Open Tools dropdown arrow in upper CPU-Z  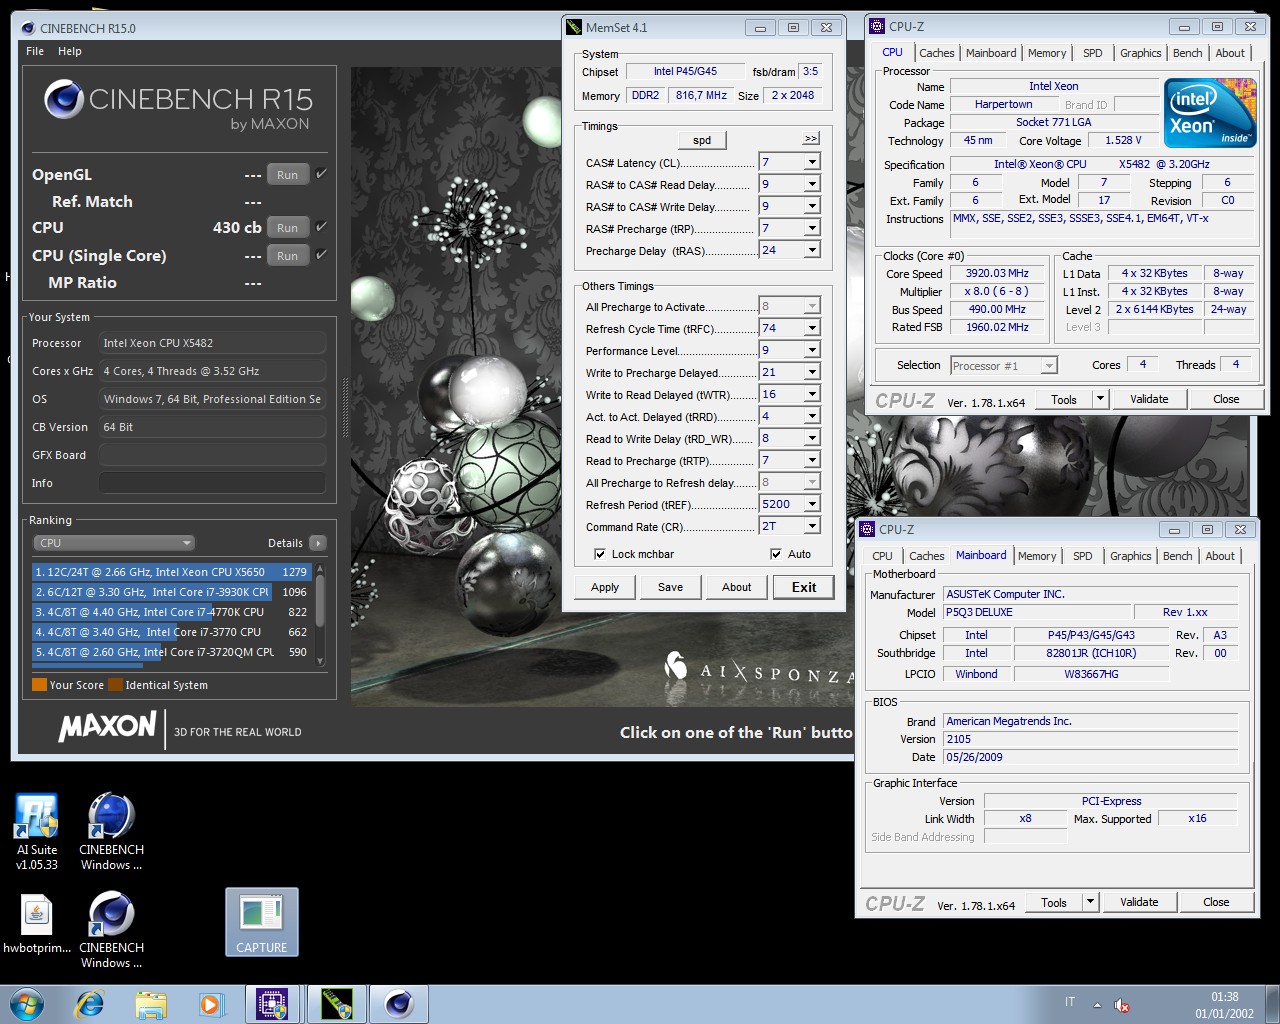click(x=1100, y=399)
